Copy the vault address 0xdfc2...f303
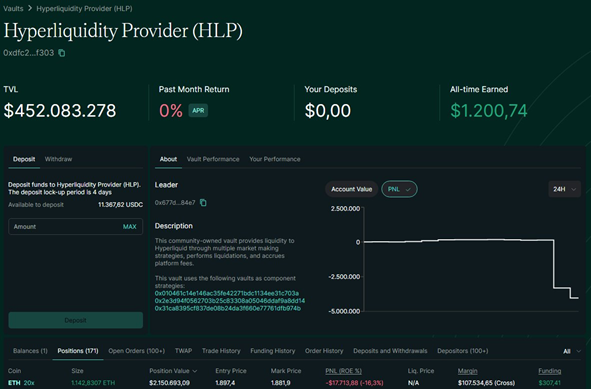Screen dimensions: 591x389 tap(62, 53)
